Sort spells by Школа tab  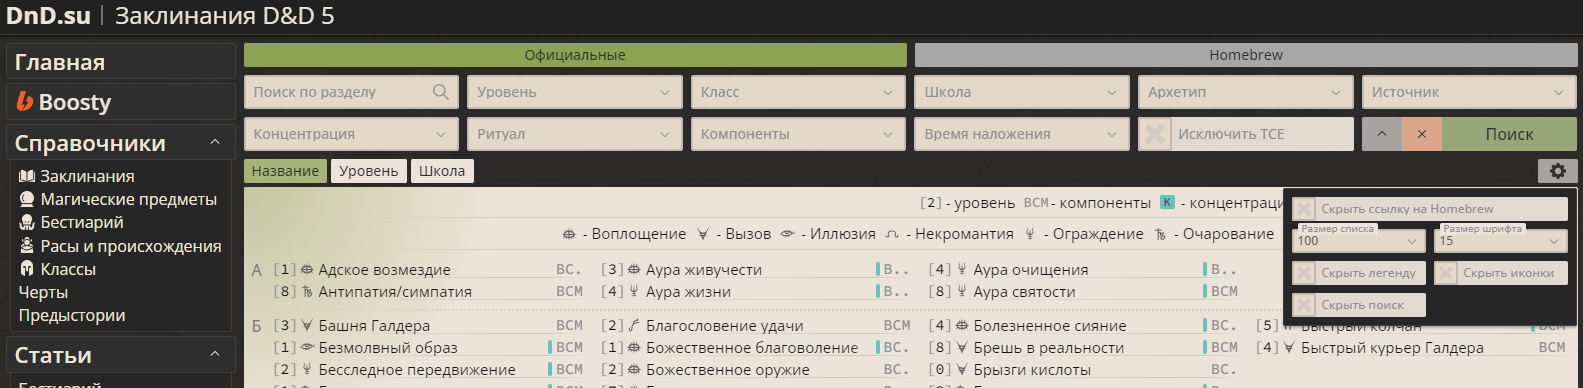(442, 171)
